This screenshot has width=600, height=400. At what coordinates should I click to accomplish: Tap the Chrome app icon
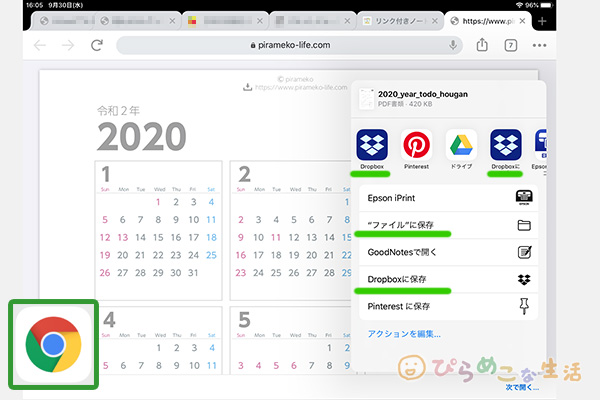click(x=53, y=344)
